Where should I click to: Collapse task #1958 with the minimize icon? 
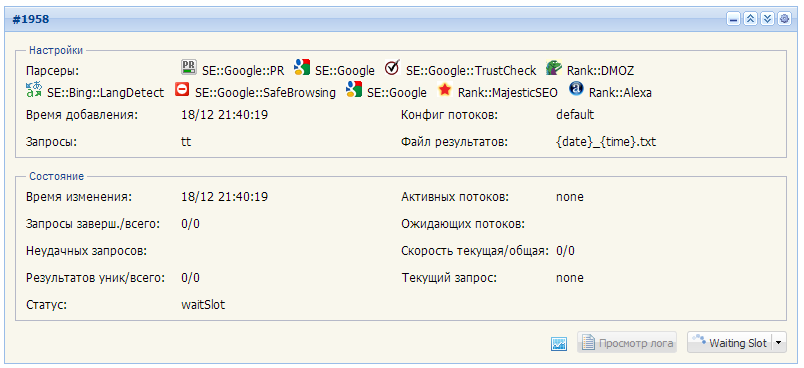click(734, 19)
